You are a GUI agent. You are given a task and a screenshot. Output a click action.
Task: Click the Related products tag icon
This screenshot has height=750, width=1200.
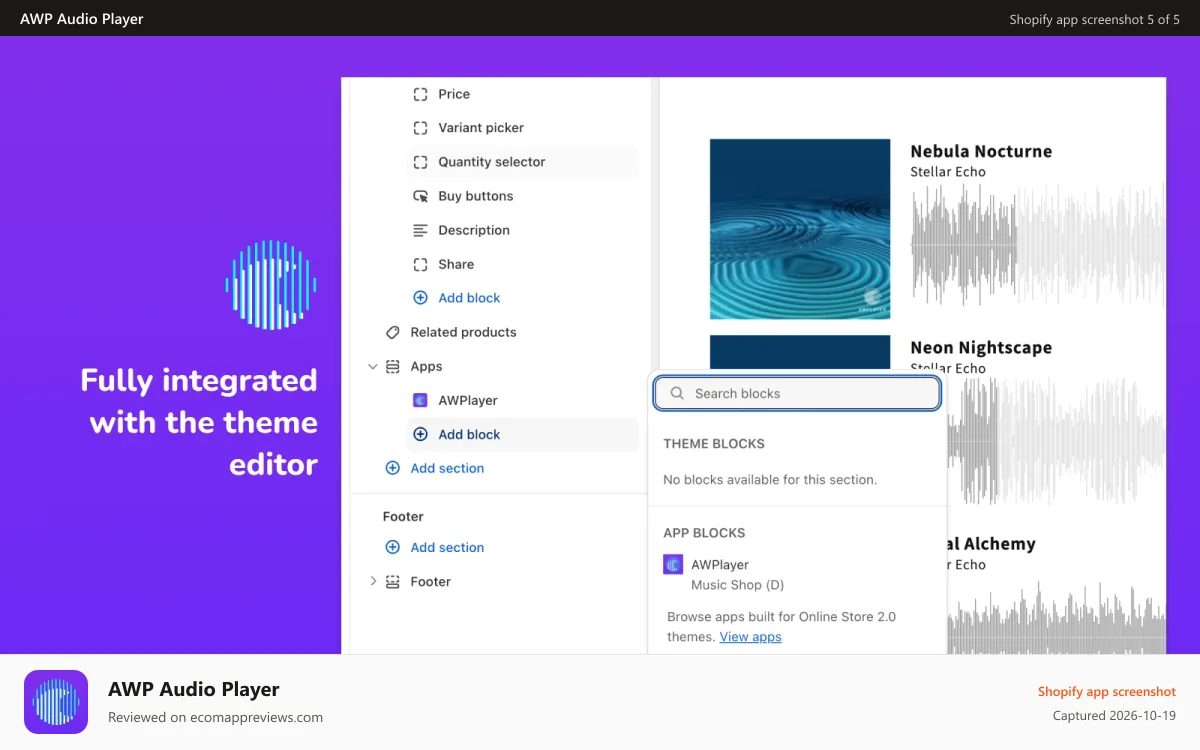[x=392, y=332]
